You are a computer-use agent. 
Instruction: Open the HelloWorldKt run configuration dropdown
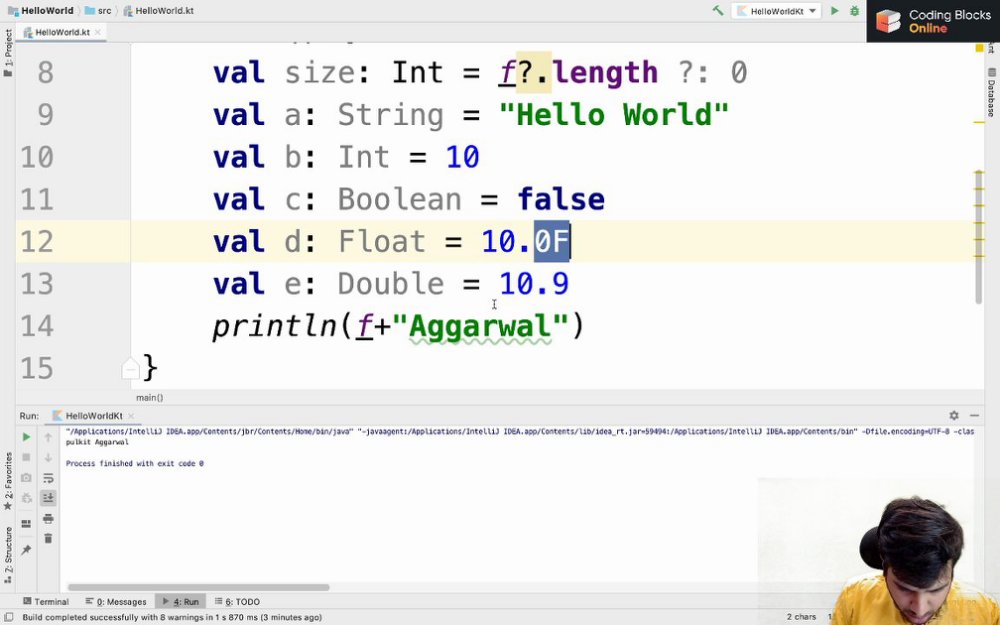point(777,11)
